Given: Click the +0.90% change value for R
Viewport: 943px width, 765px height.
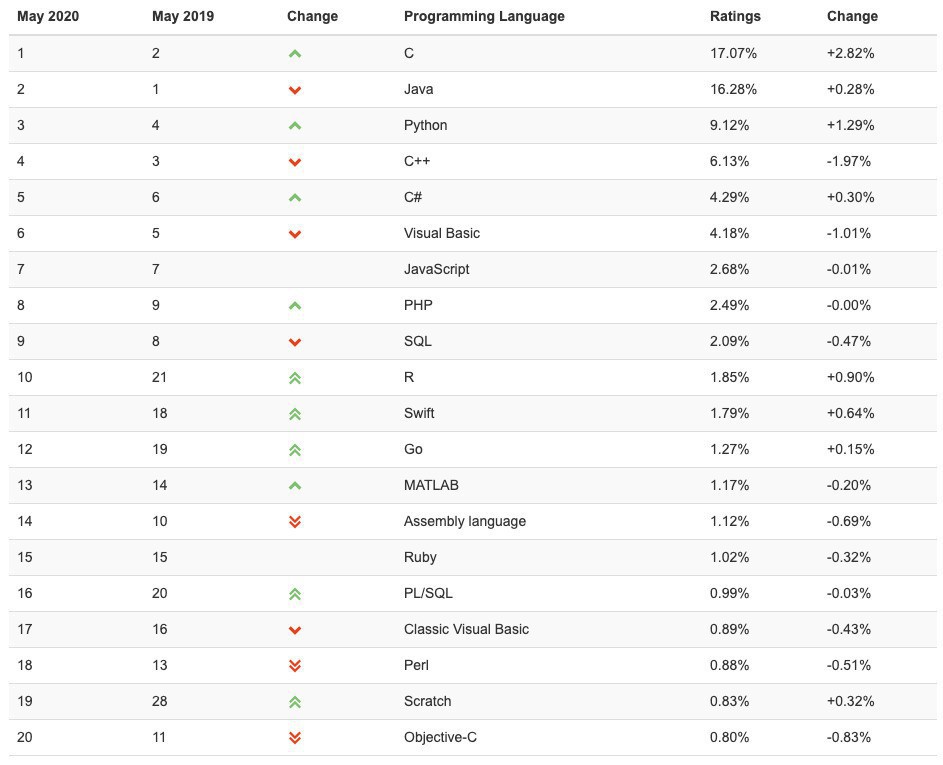Looking at the screenshot, I should (850, 377).
